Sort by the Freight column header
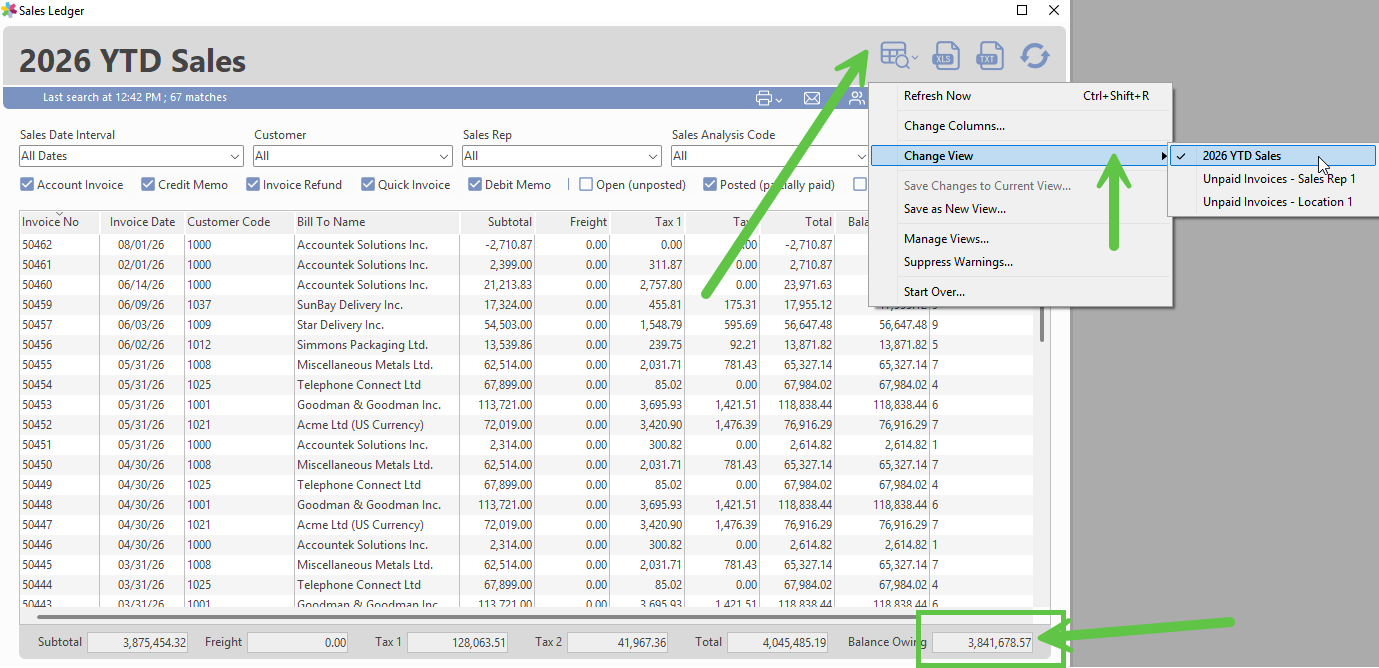Image resolution: width=1379 pixels, height=668 pixels. 573,222
